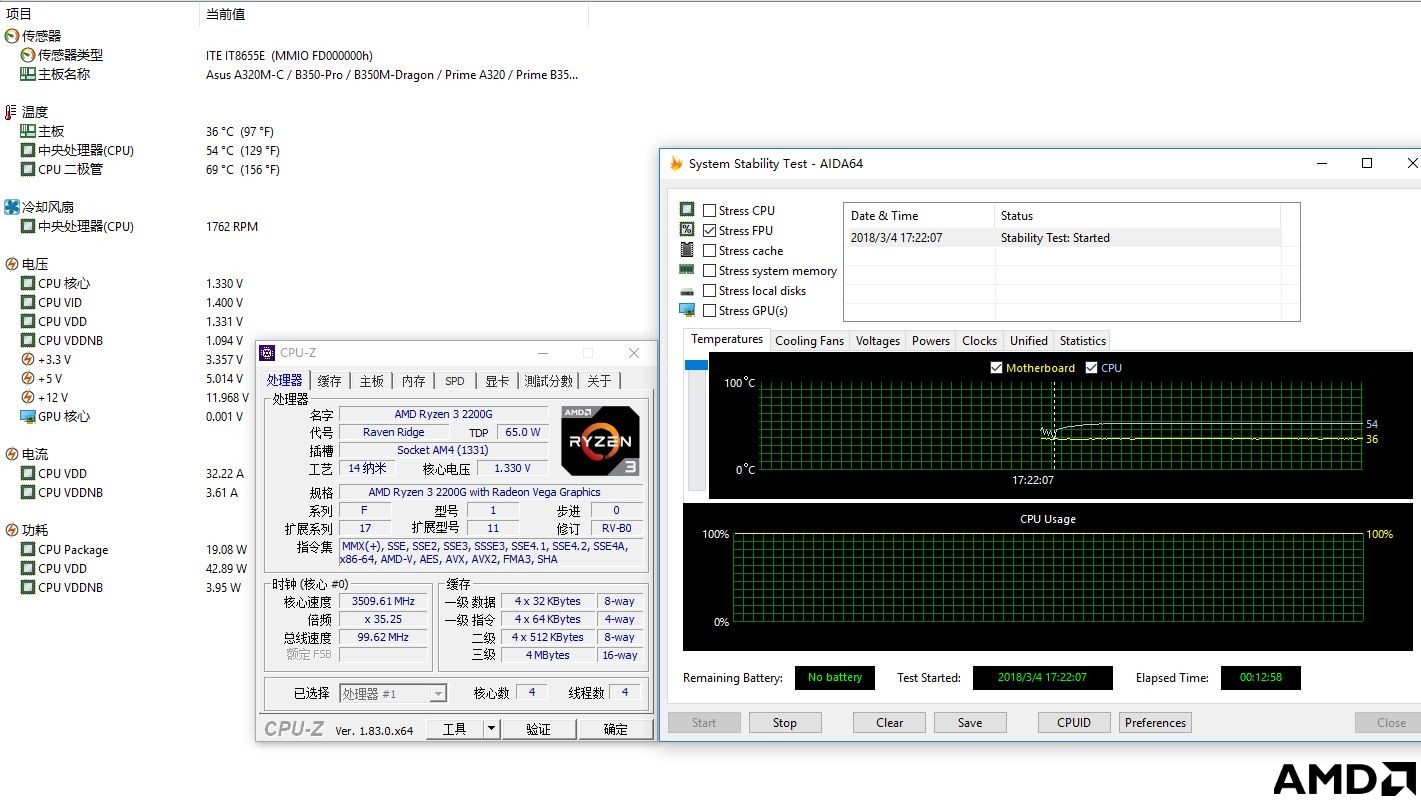Viewport: 1421px width, 802px height.
Task: Uncheck the Stress FPU checkbox
Action: (709, 230)
